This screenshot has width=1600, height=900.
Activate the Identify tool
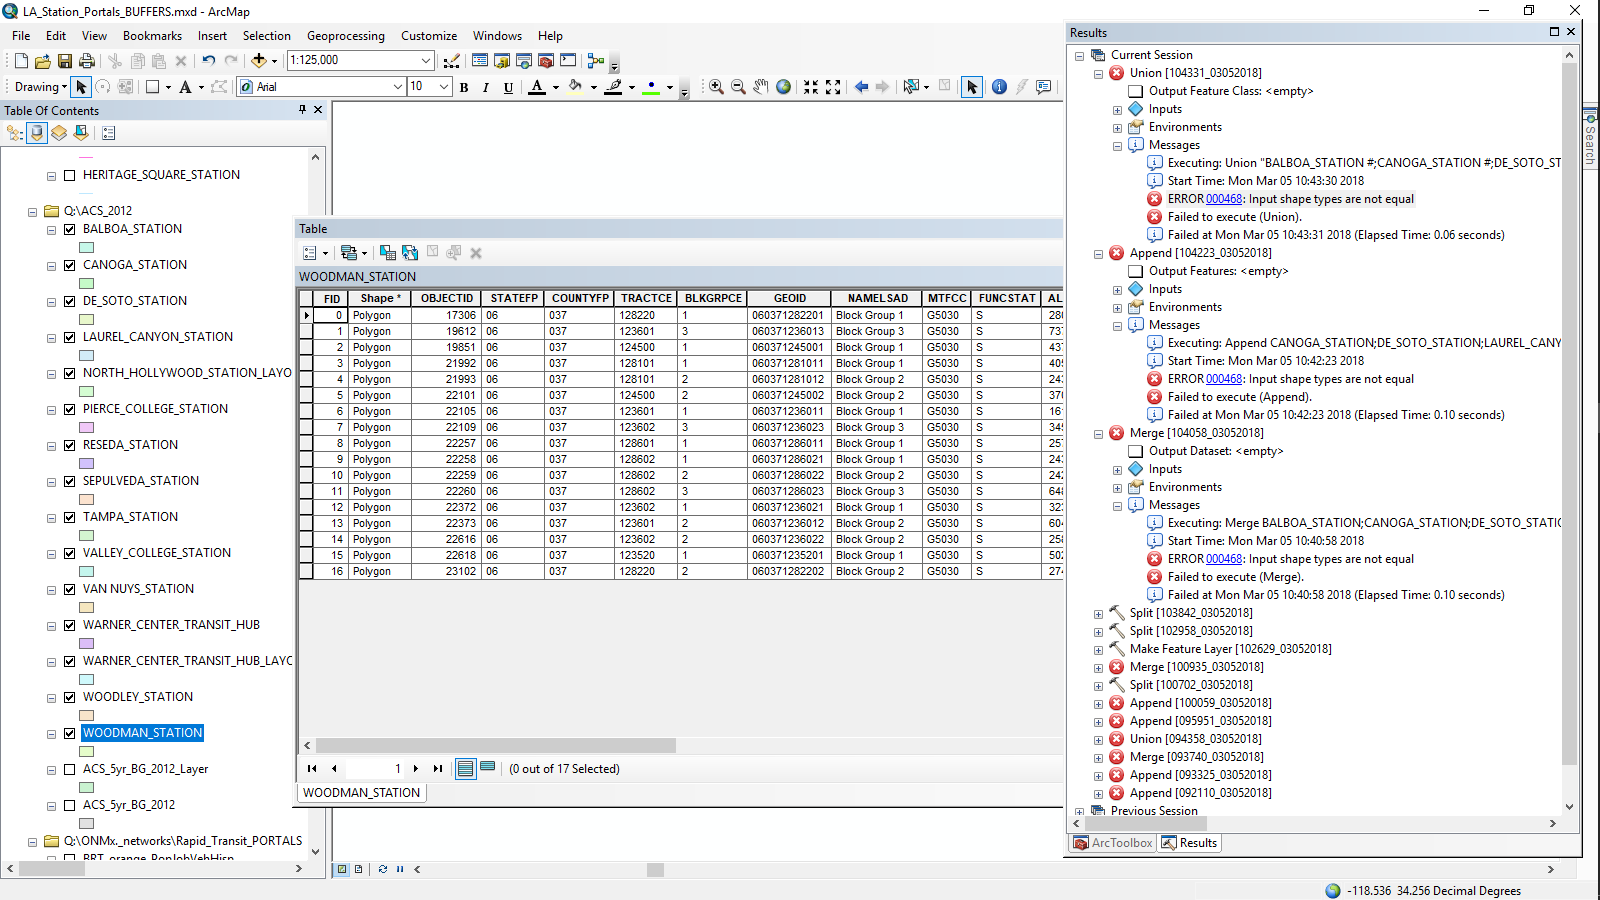click(x=999, y=87)
